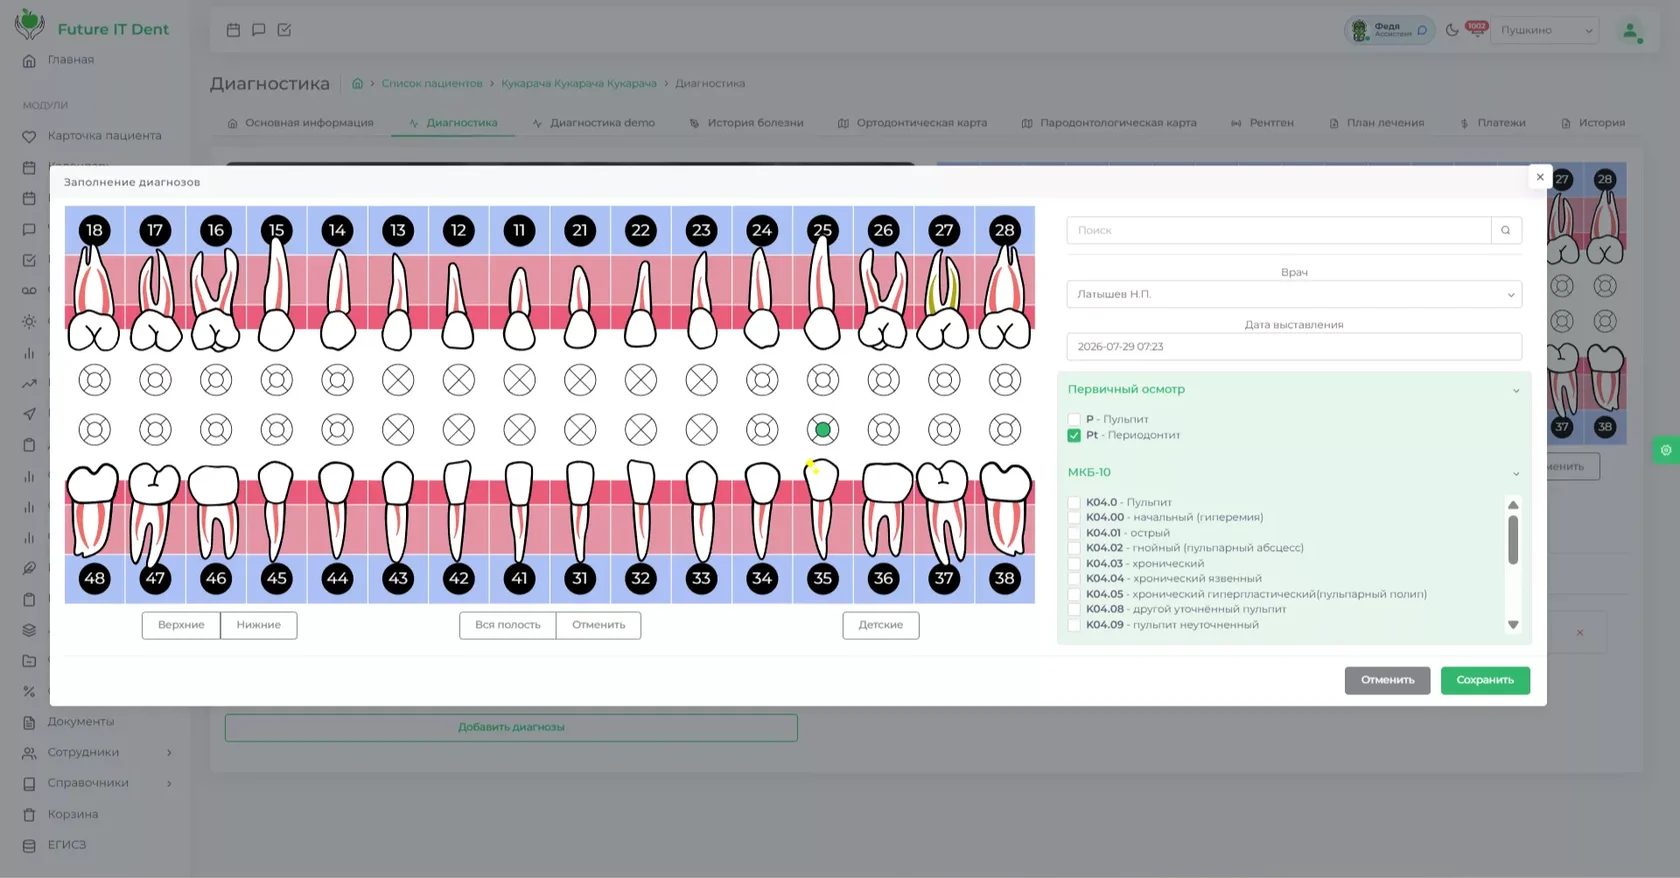Screen dimensions: 1680x878
Task: Click green-filled surface circle of tooth 35
Action: click(x=822, y=430)
